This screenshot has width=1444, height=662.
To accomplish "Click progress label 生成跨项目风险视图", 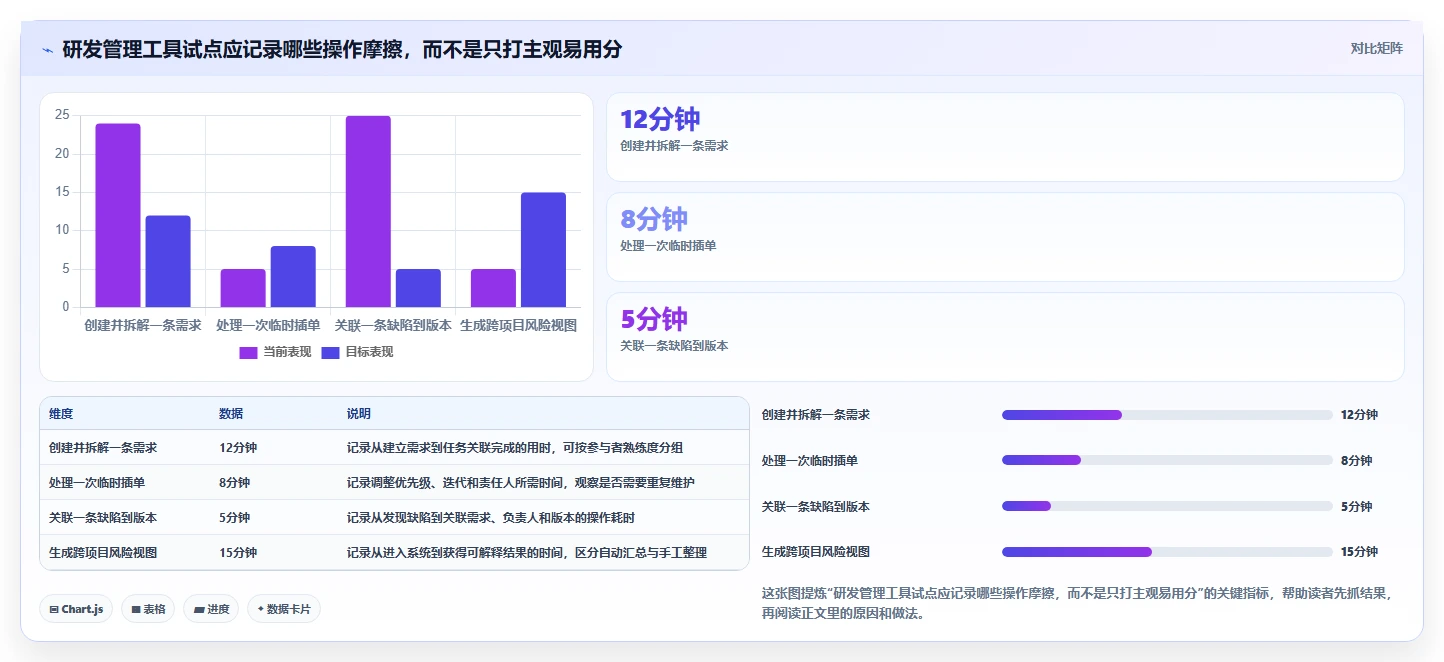I will pyautogui.click(x=816, y=552).
